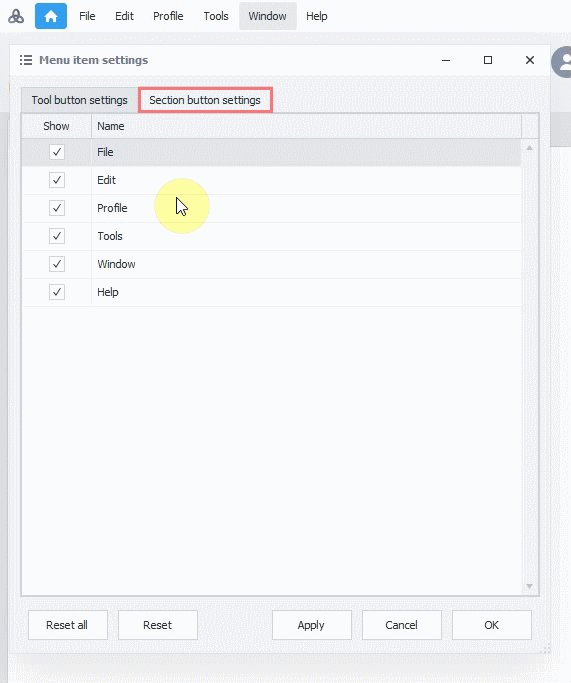Click the Reset all button

(x=68, y=625)
